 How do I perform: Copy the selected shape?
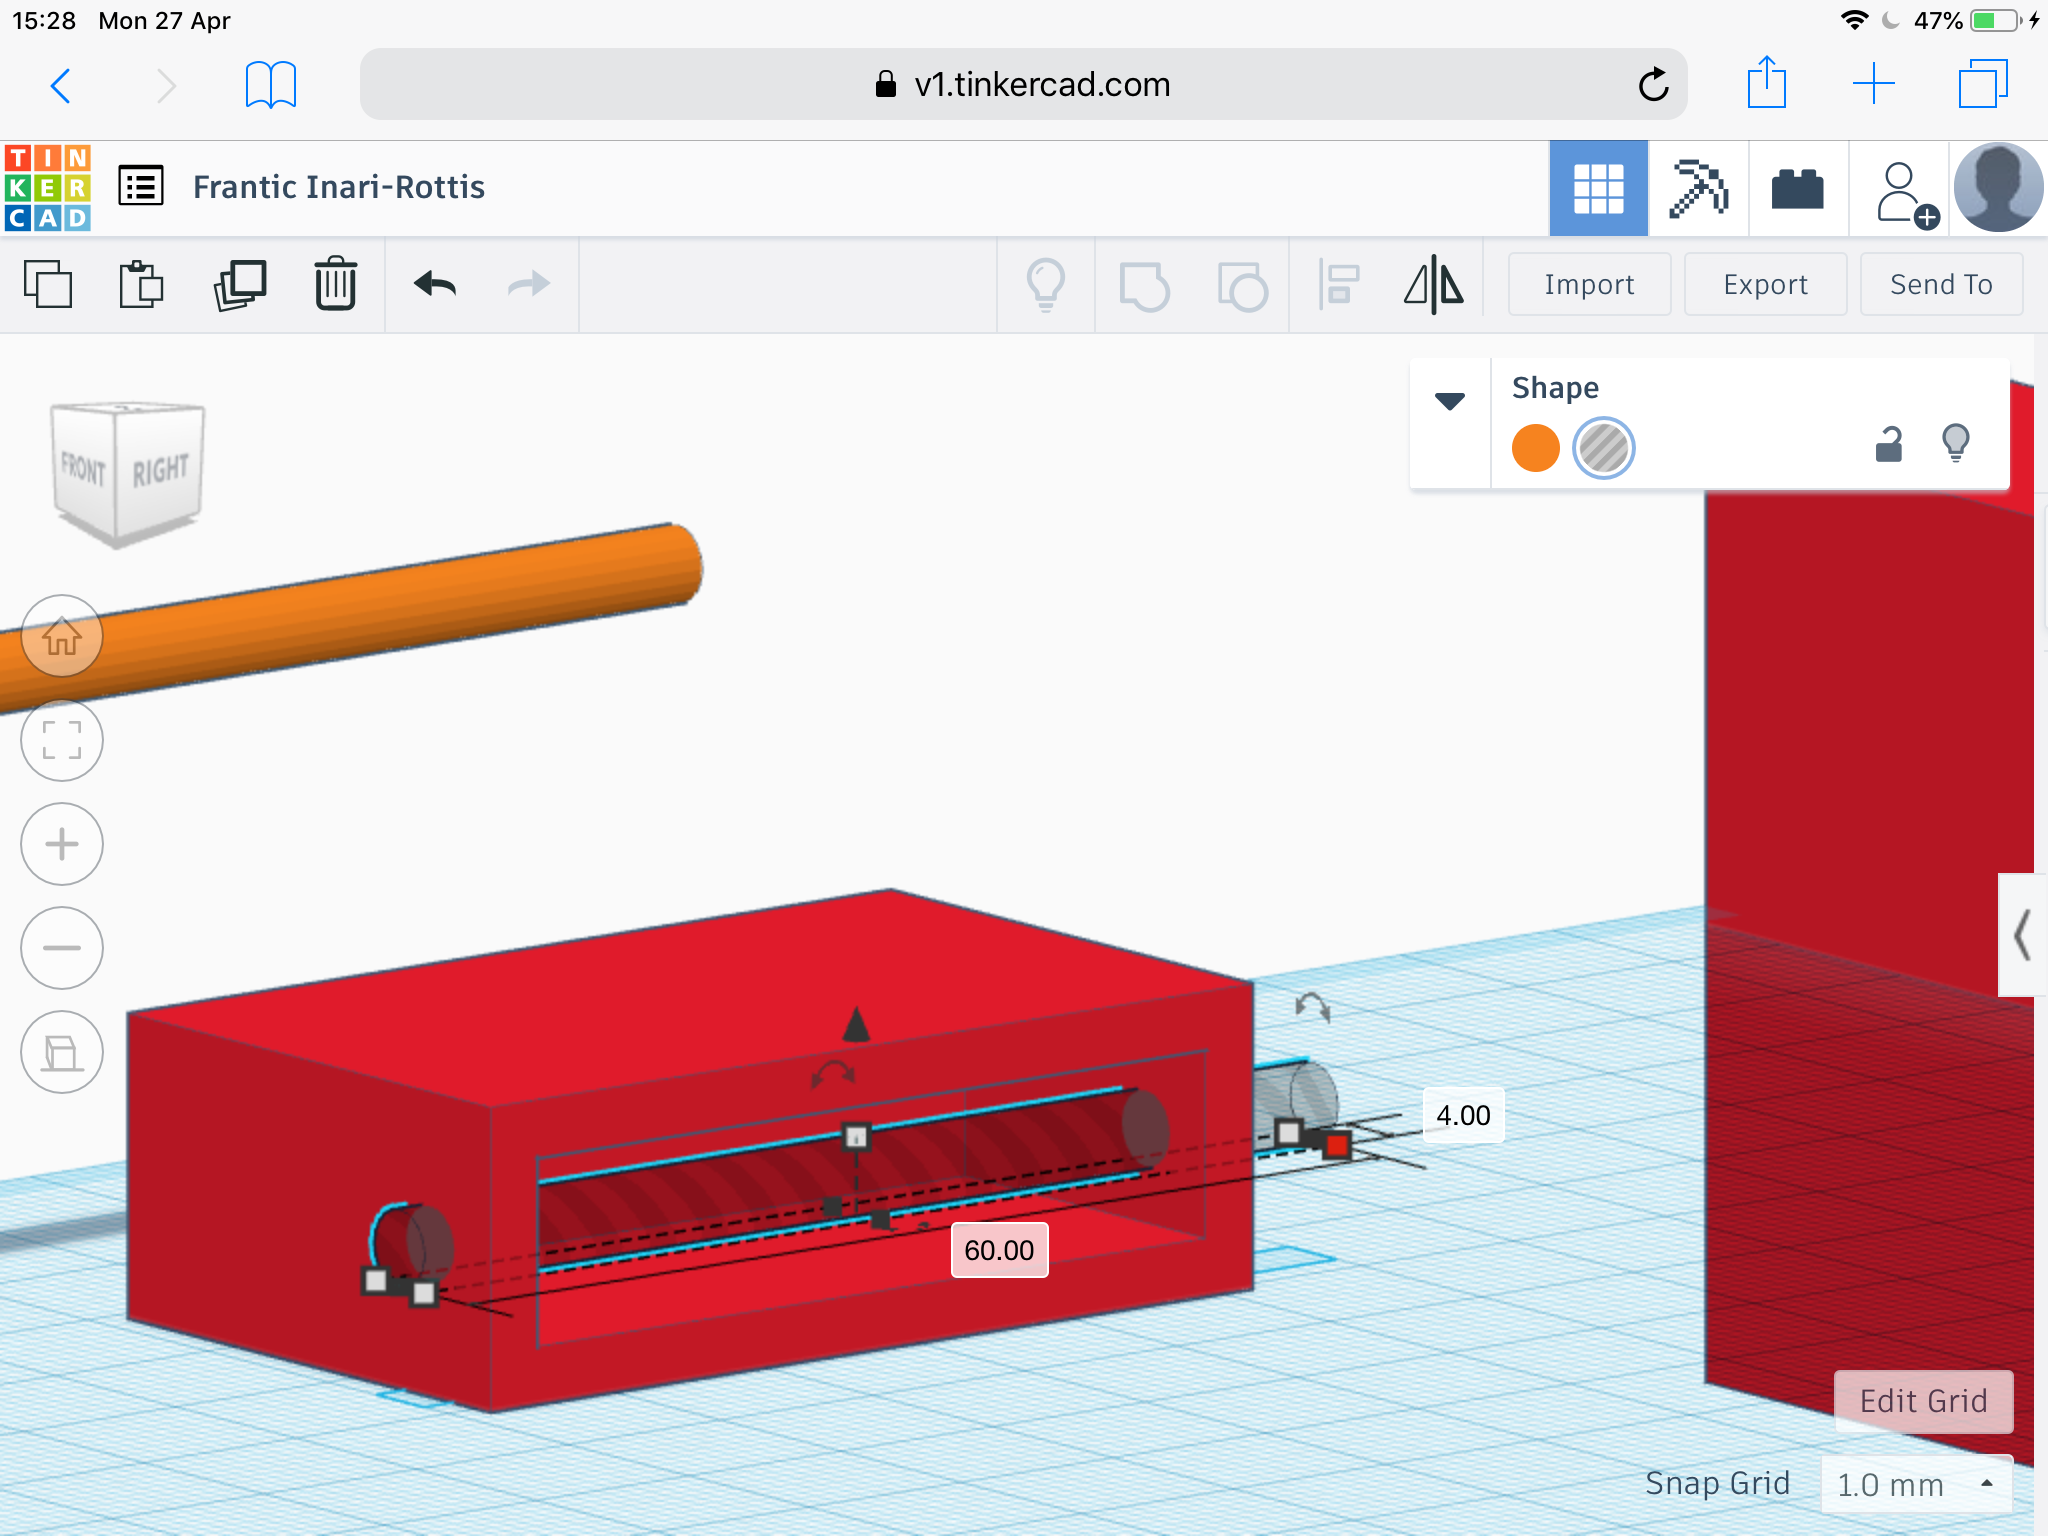(48, 285)
